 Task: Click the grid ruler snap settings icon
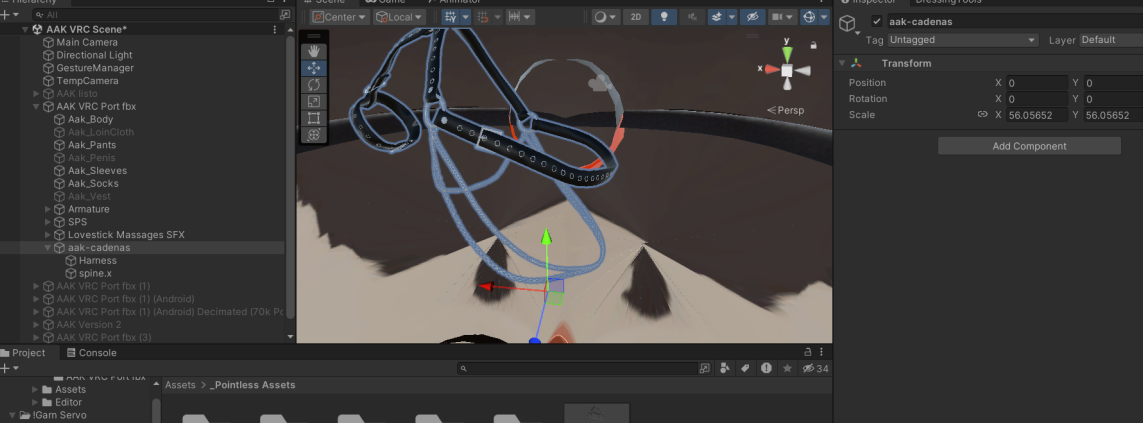coord(514,17)
